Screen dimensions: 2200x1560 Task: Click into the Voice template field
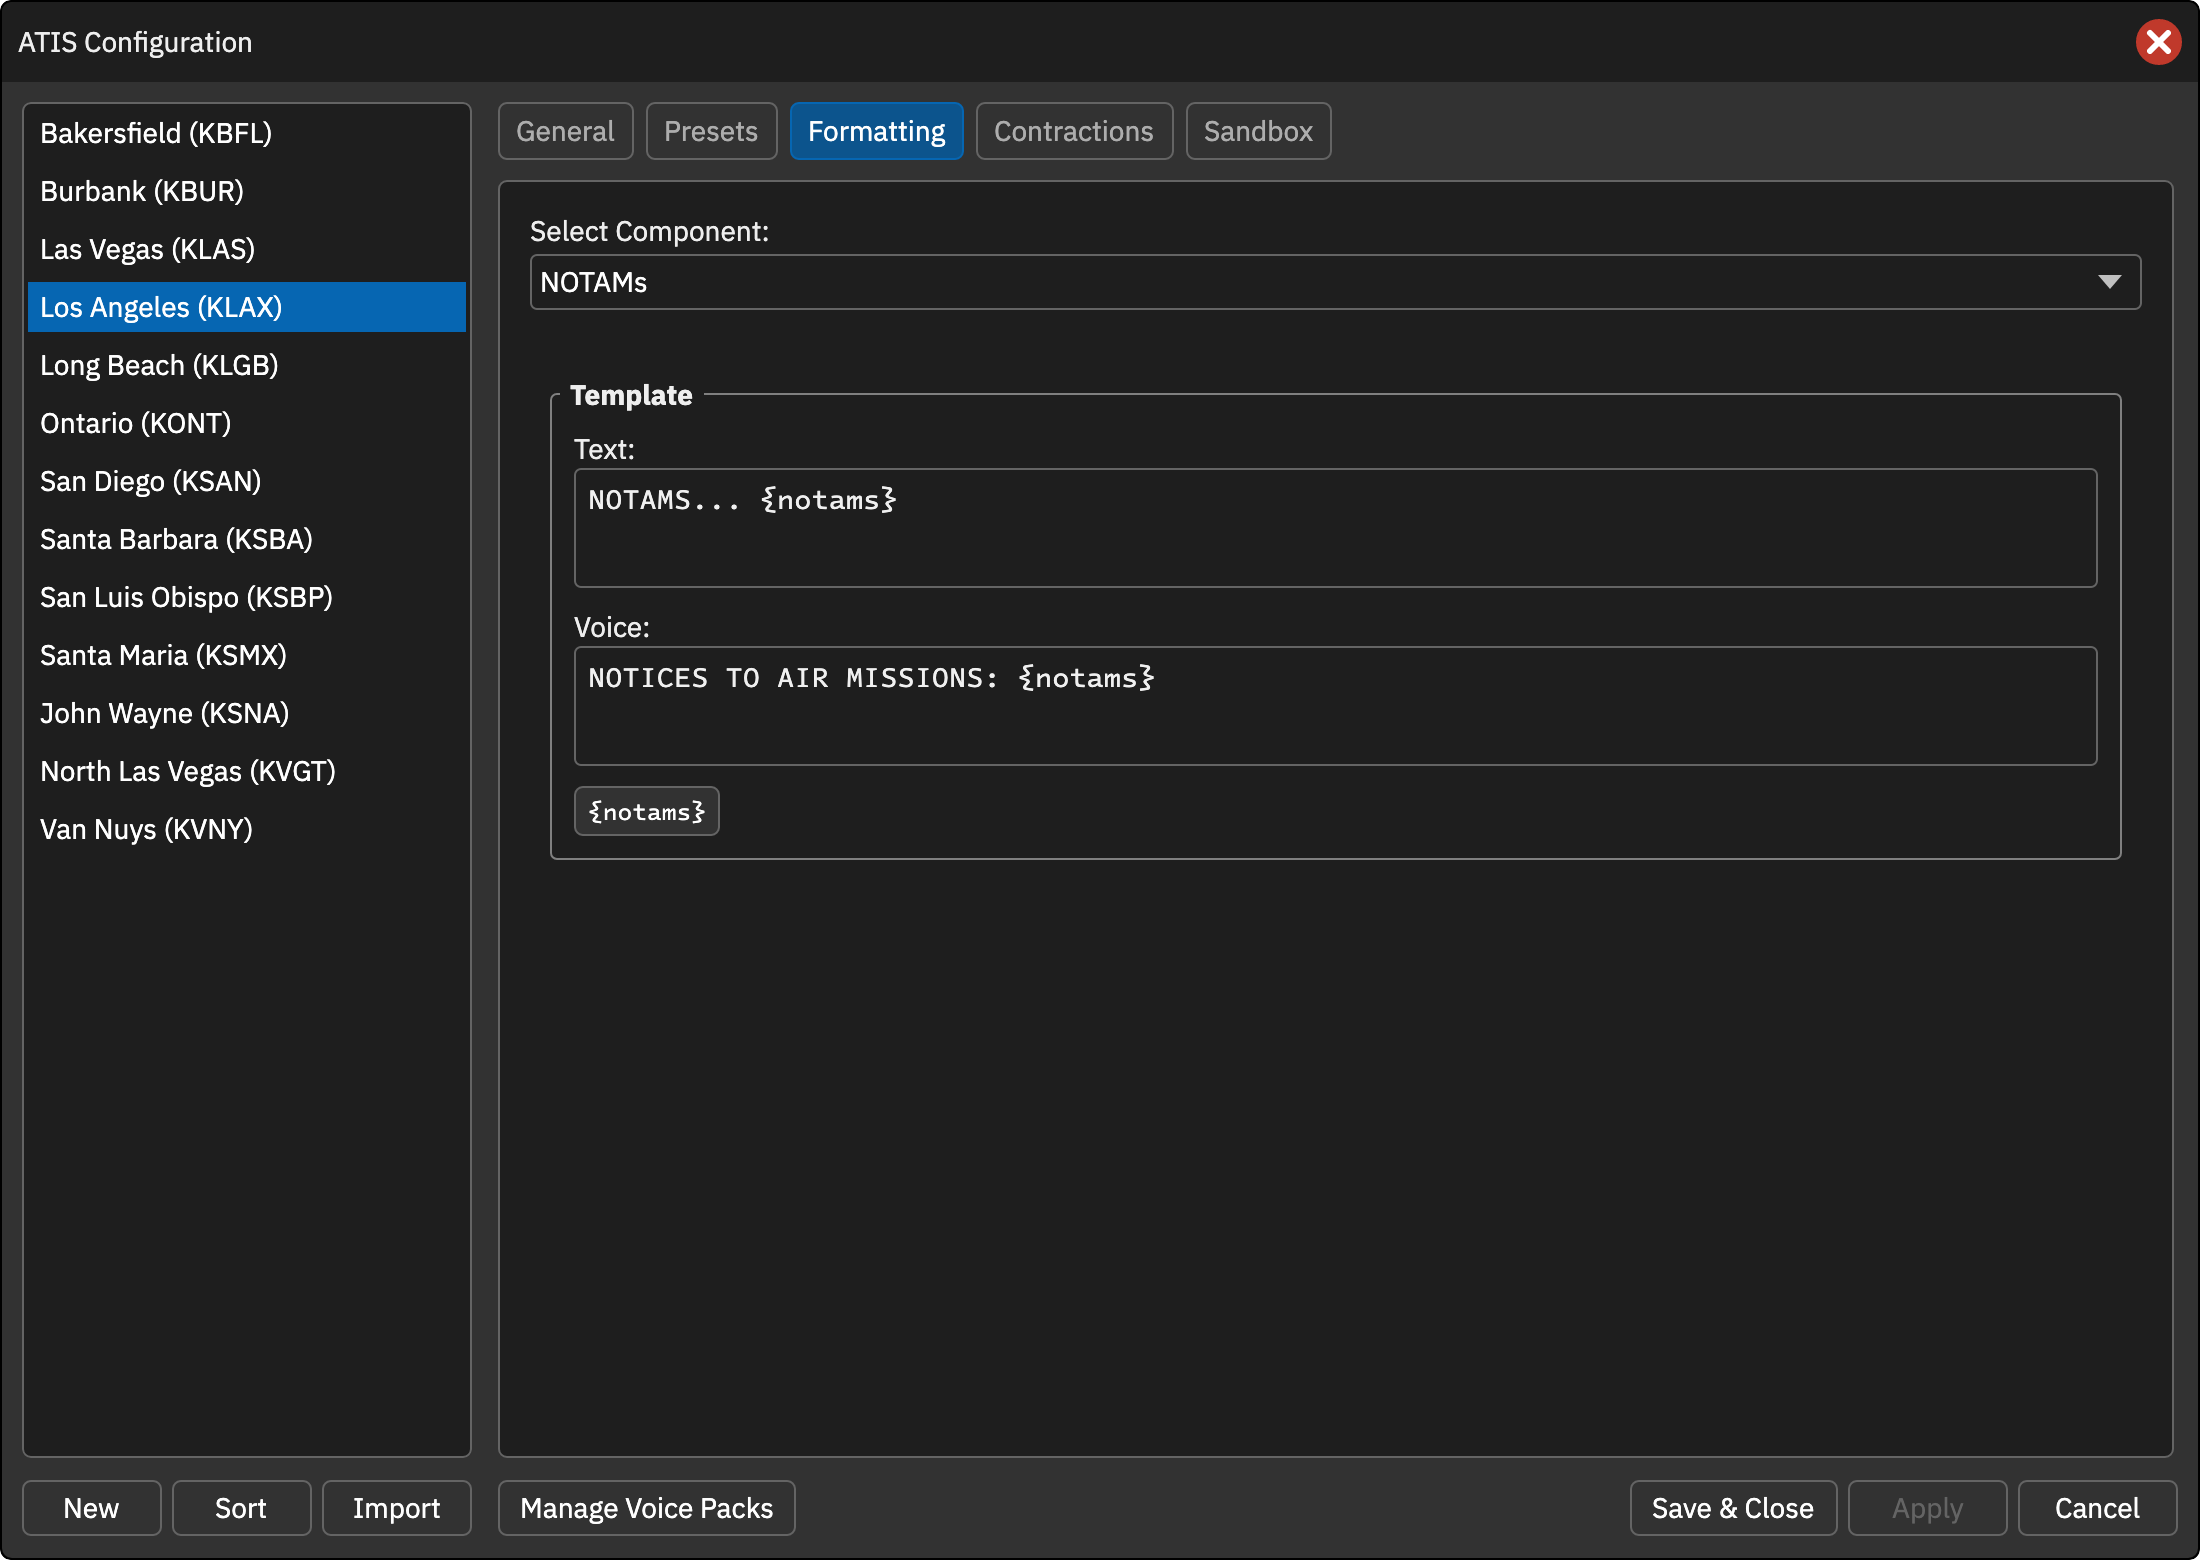click(x=1335, y=706)
